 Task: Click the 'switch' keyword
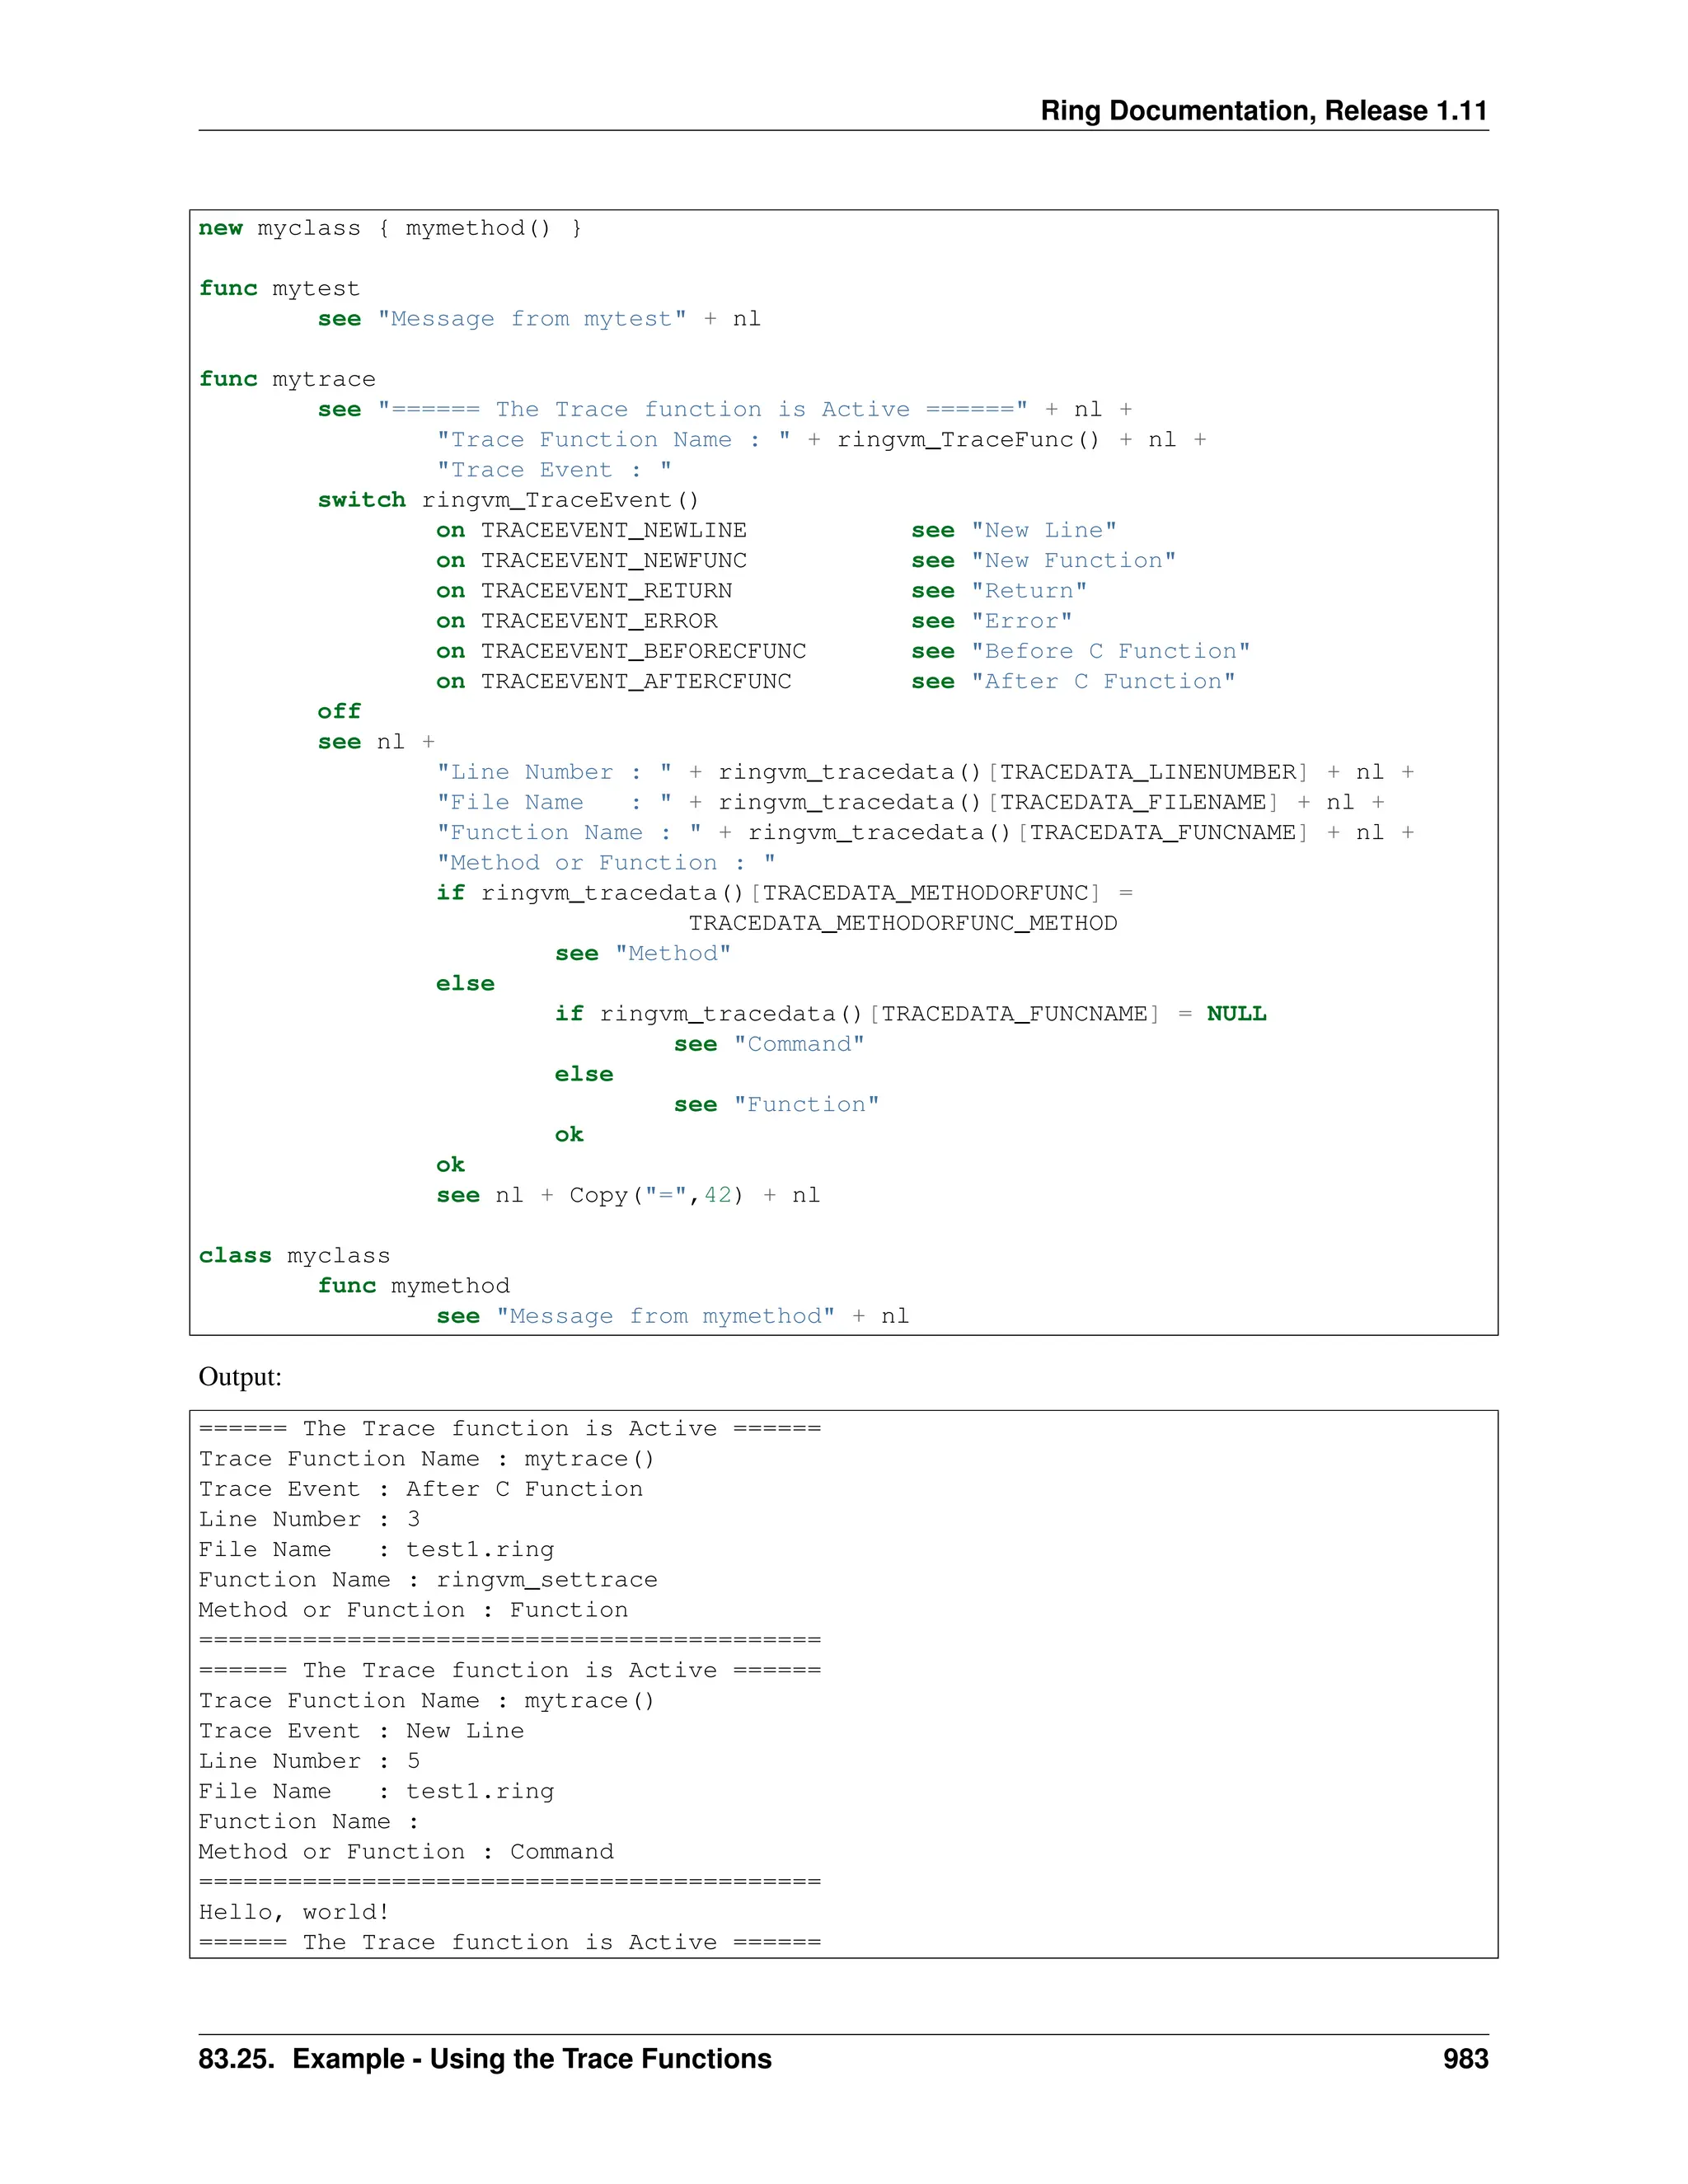[x=361, y=500]
